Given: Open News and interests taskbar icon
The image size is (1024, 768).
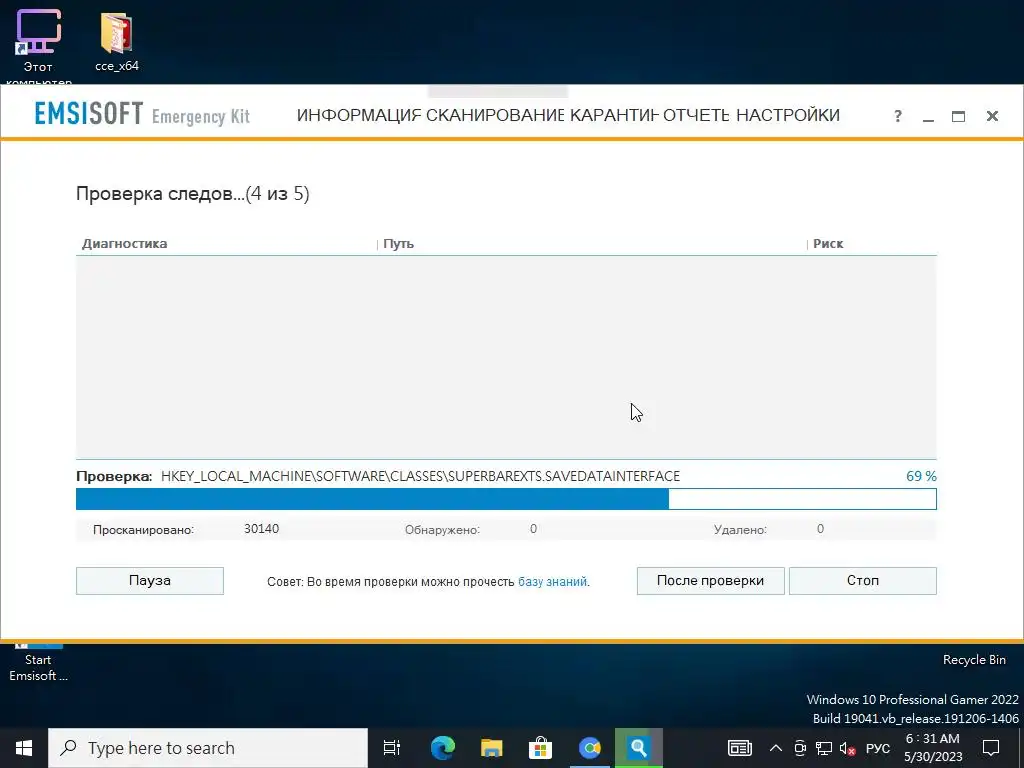Looking at the screenshot, I should tap(740, 748).
